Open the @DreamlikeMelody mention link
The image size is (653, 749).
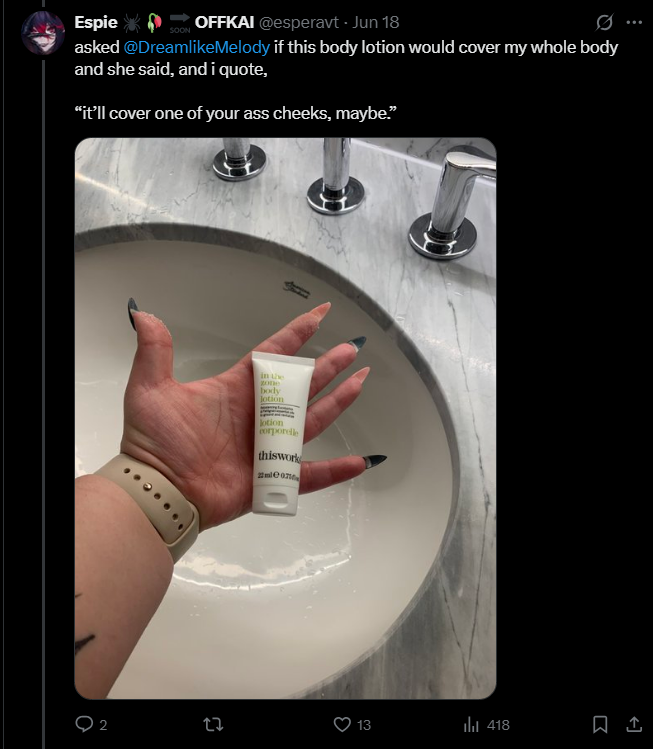pos(197,47)
